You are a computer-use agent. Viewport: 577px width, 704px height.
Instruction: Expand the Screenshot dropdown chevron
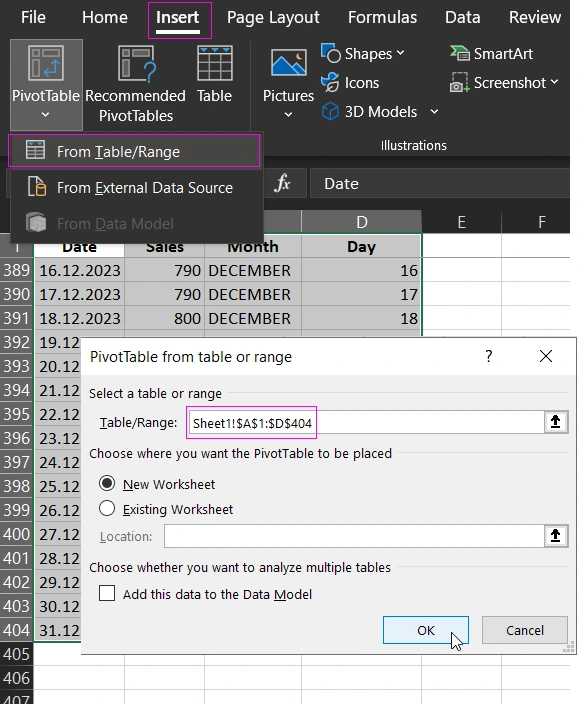pos(554,82)
